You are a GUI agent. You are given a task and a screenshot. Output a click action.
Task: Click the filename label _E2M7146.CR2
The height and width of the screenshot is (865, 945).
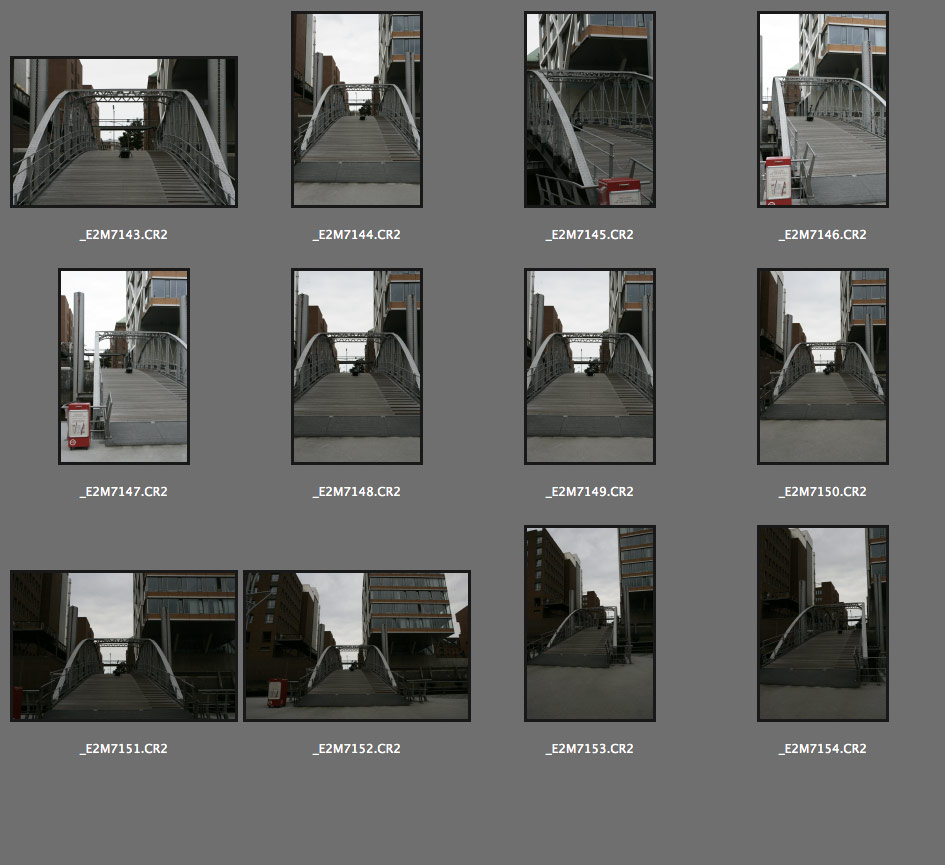click(823, 235)
